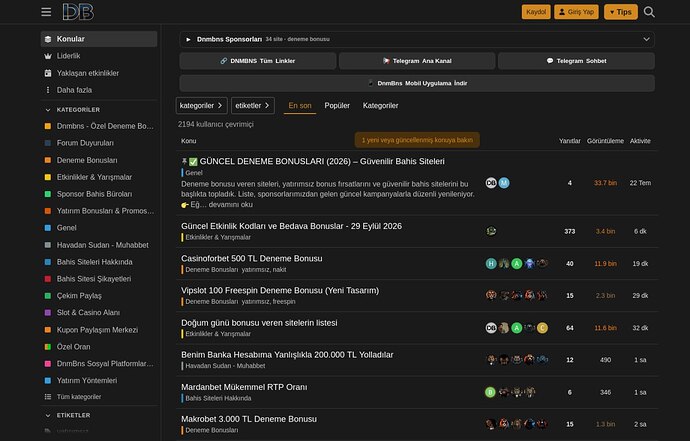Switch to the Kategoriler tab
690x441 pixels.
pos(380,106)
